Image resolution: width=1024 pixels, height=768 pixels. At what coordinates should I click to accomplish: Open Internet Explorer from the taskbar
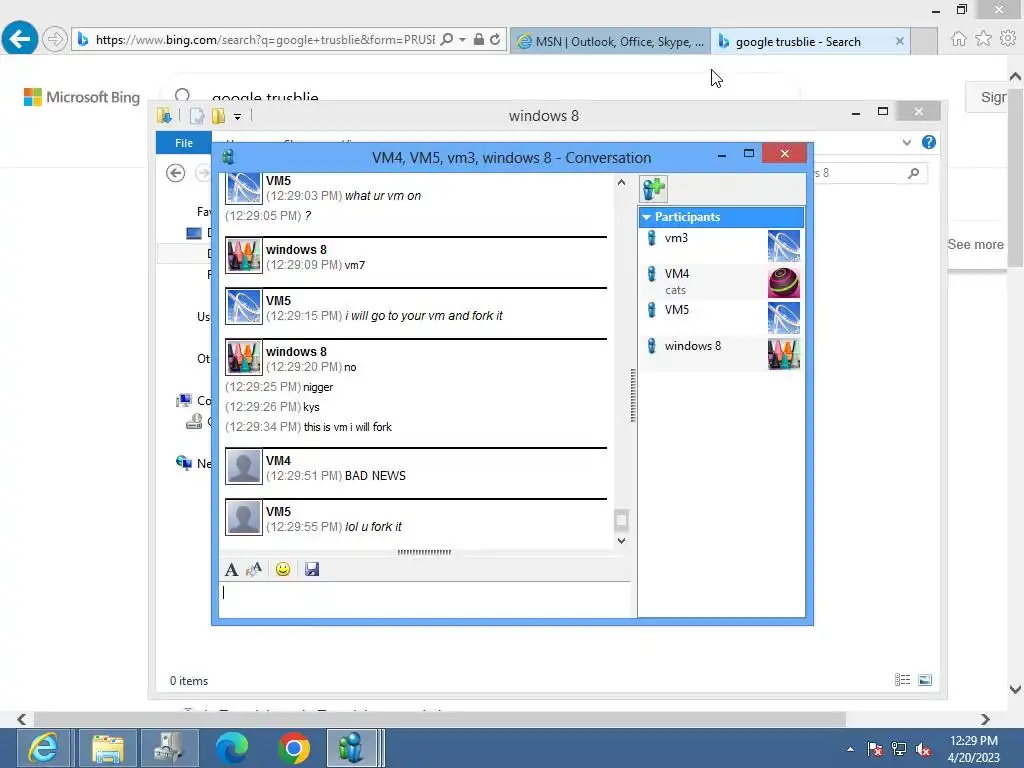point(43,748)
